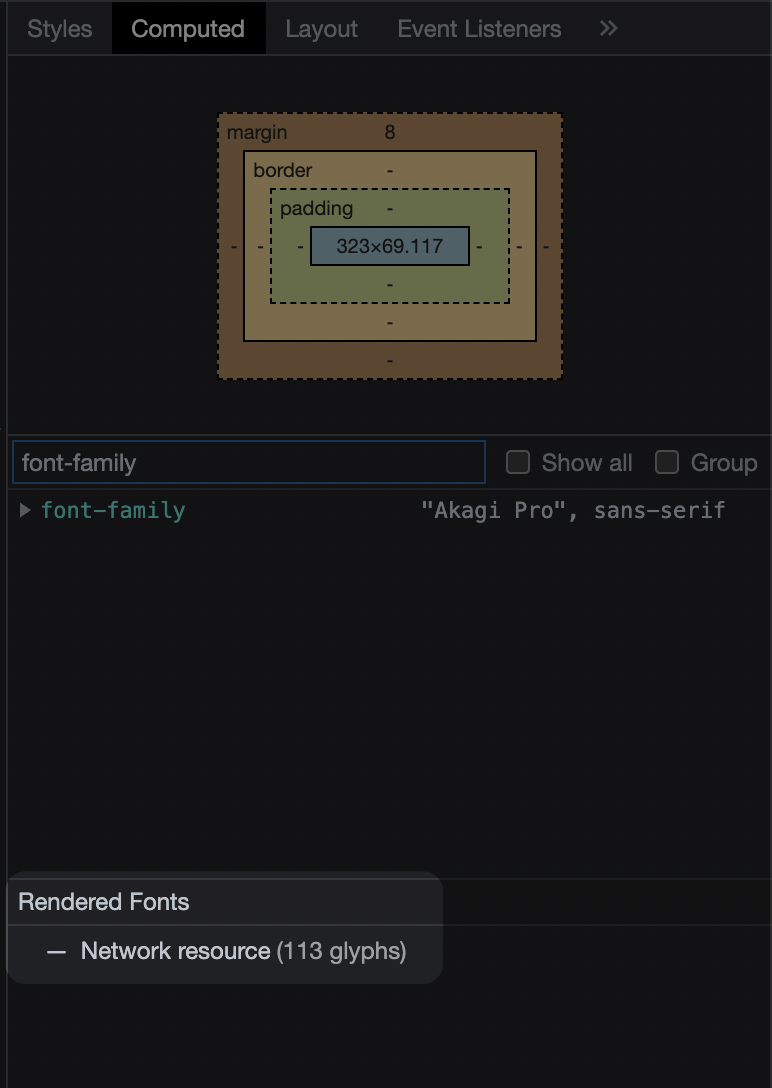Switch to the Styles tab
This screenshot has width=772, height=1088.
60,28
